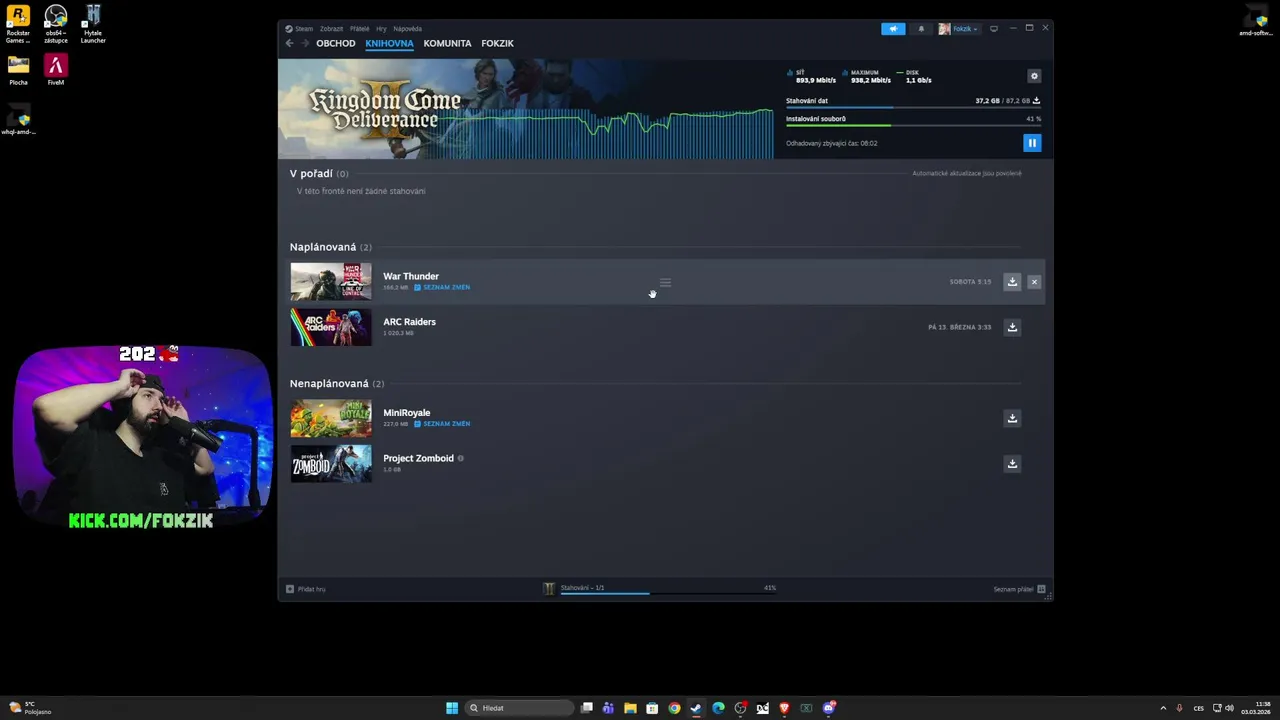This screenshot has width=1280, height=720.
Task: Click the Nenaplánovaná section header
Action: point(336,383)
